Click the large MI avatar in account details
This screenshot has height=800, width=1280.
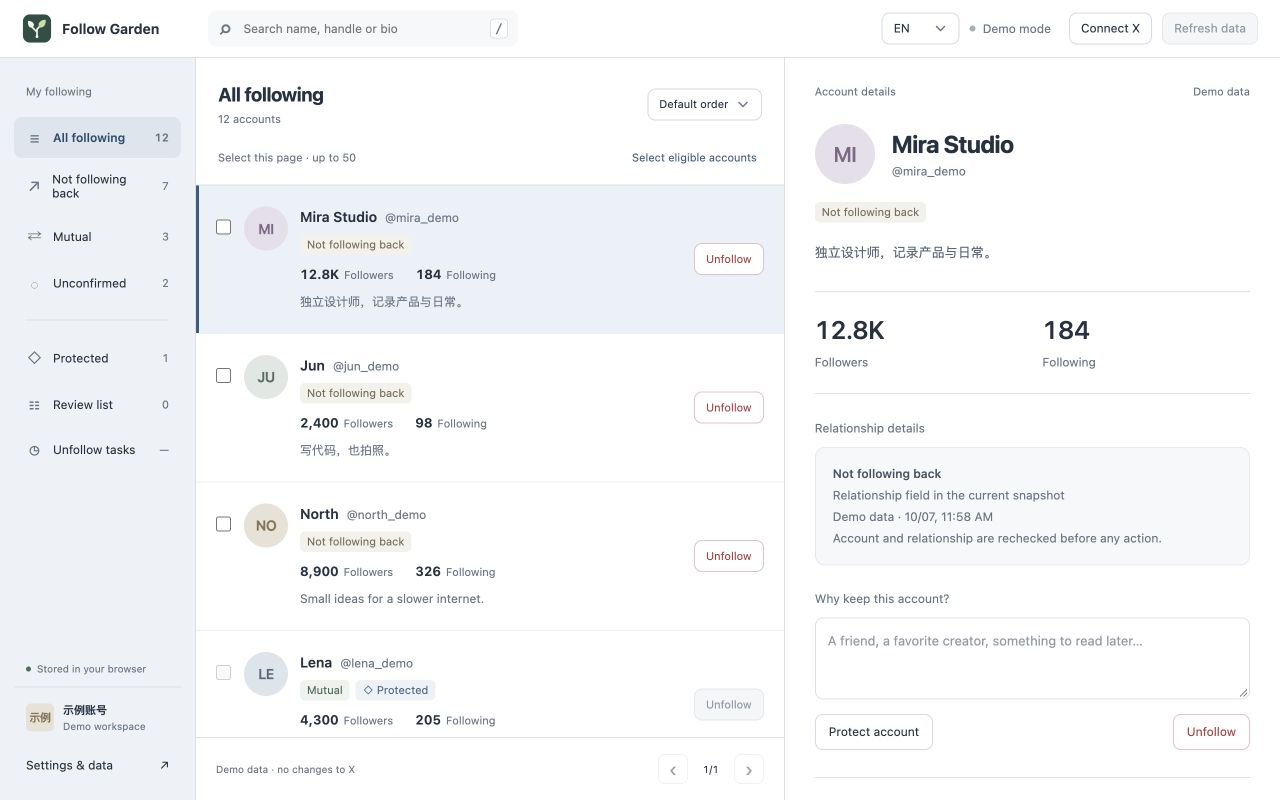(x=845, y=154)
